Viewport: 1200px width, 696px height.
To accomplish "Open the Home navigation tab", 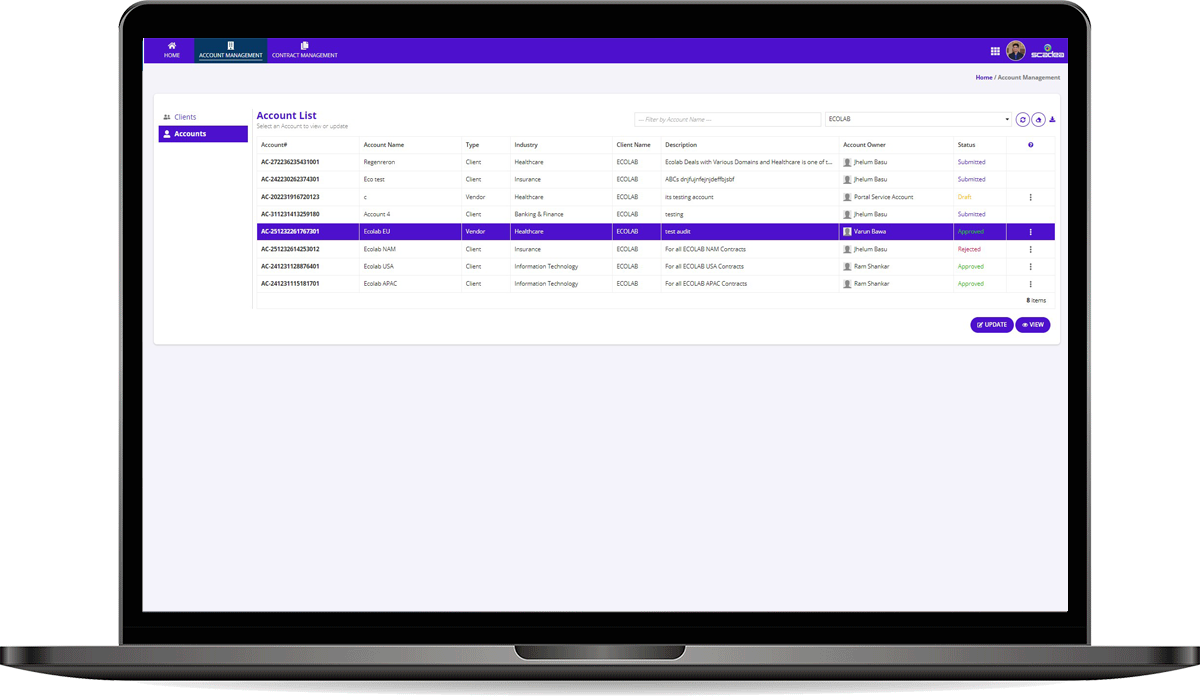I will pyautogui.click(x=172, y=50).
